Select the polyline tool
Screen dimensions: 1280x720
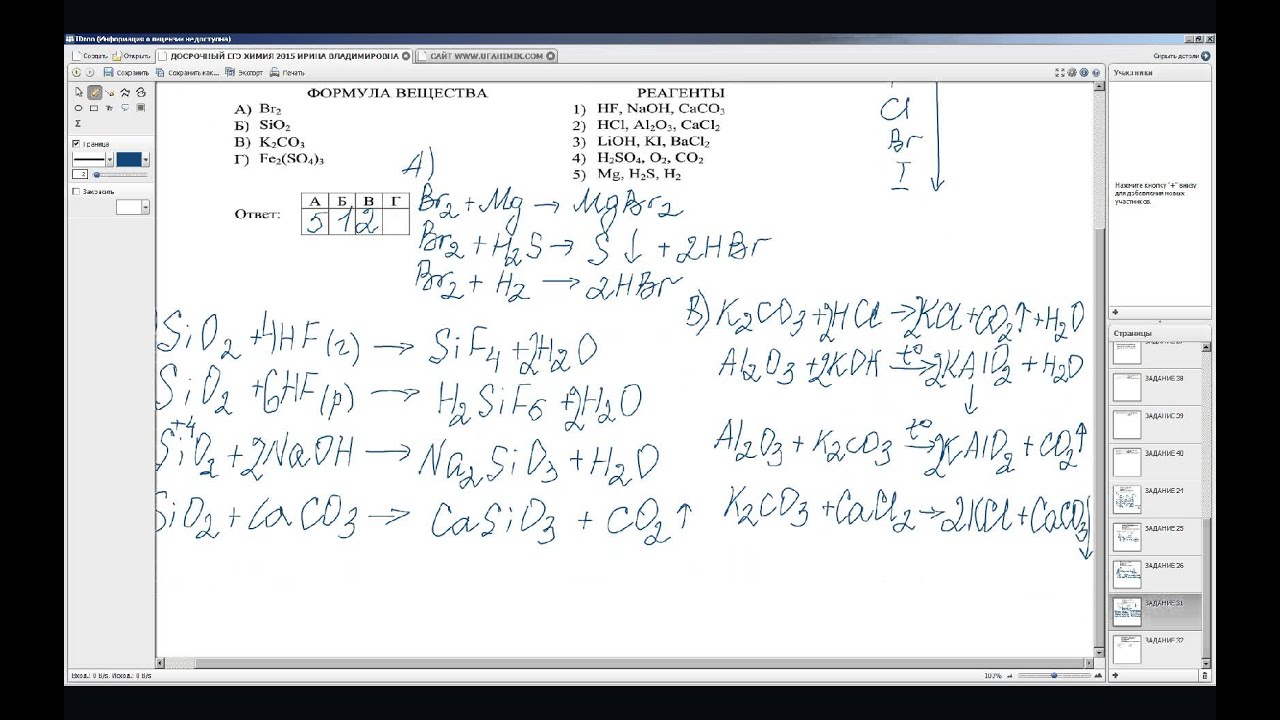coord(125,92)
